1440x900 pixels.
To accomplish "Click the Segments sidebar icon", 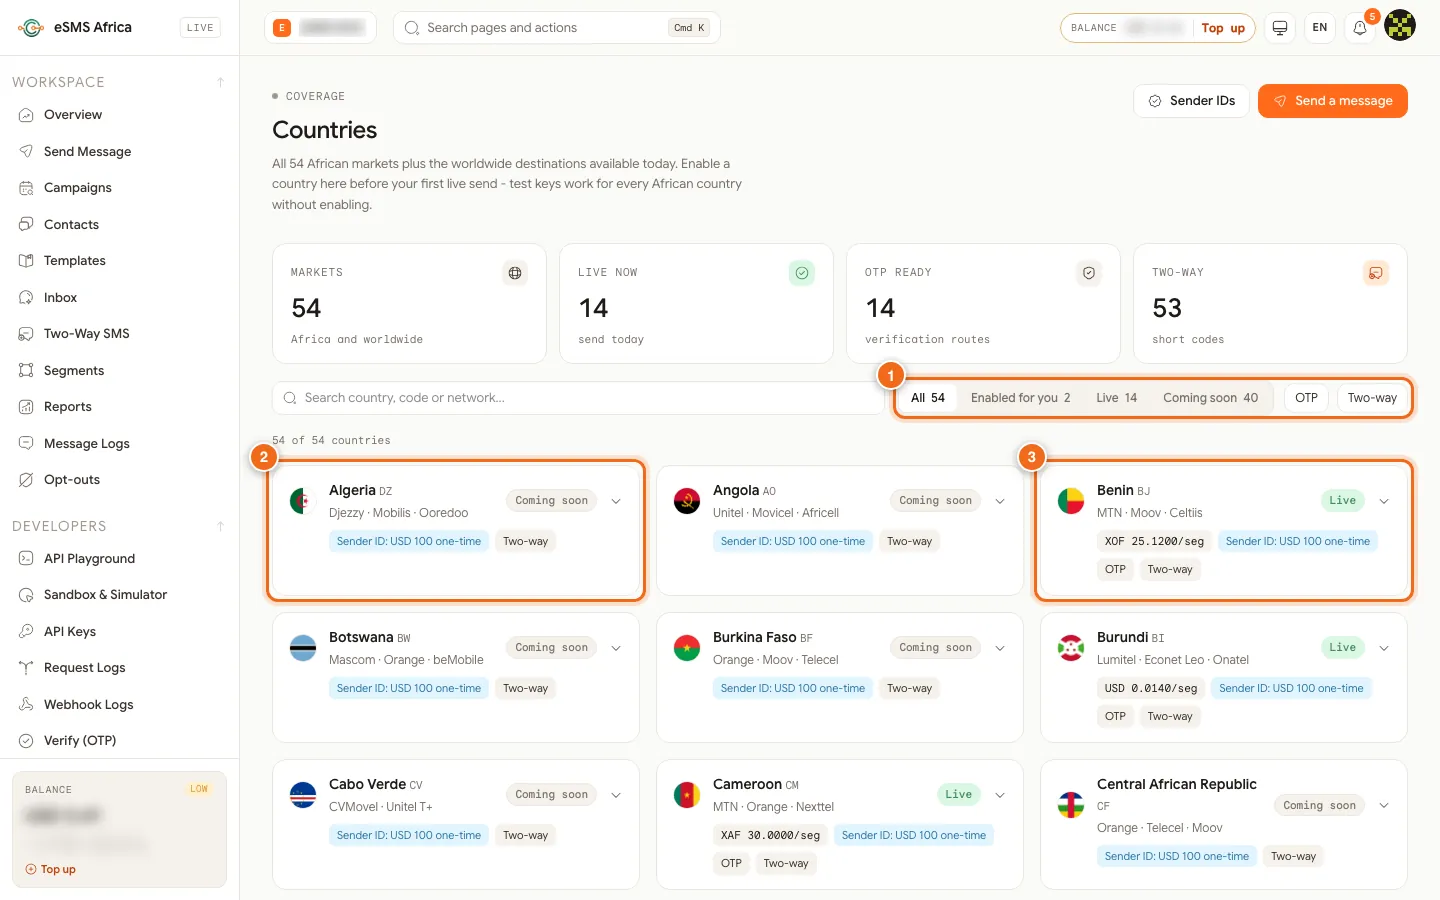I will [26, 370].
